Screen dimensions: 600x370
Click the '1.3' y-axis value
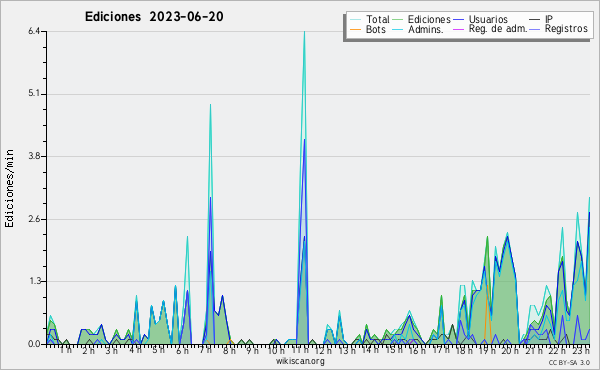tap(34, 281)
